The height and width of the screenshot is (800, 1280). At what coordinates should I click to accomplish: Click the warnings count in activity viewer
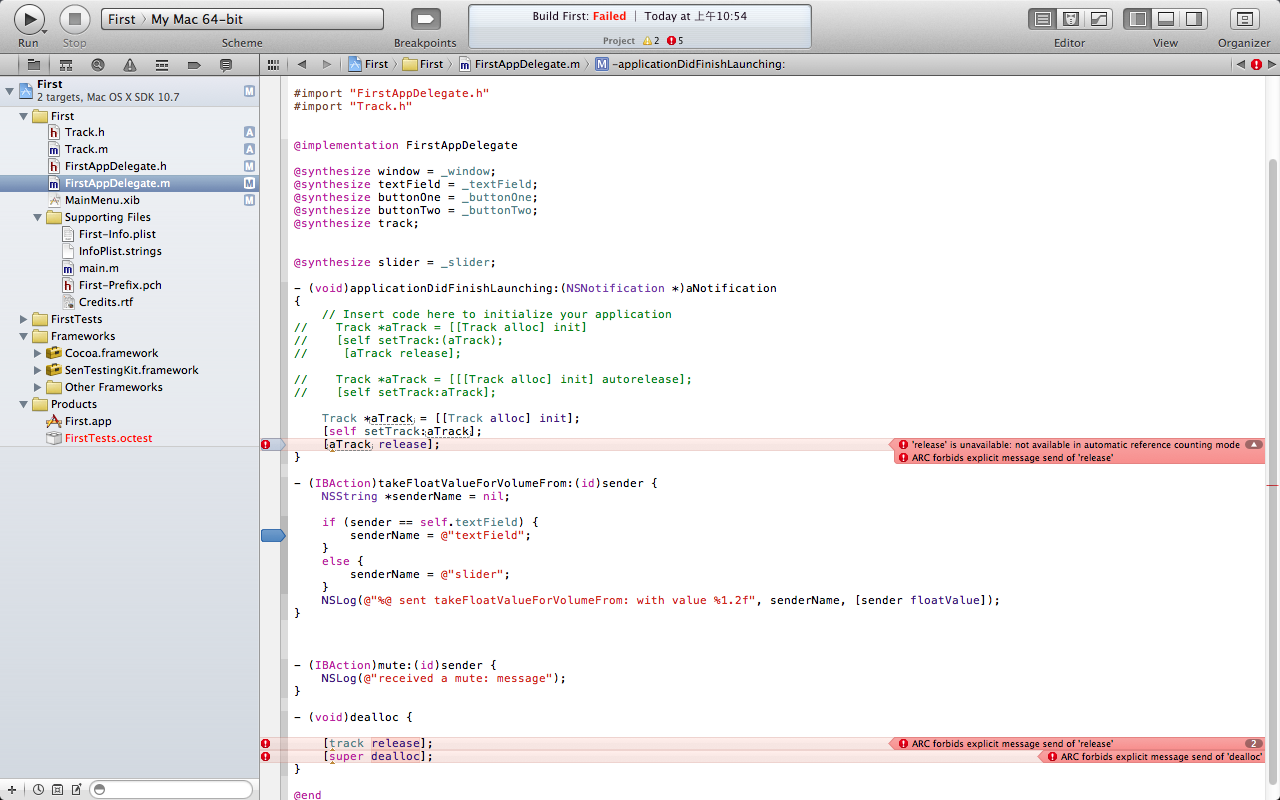[651, 41]
